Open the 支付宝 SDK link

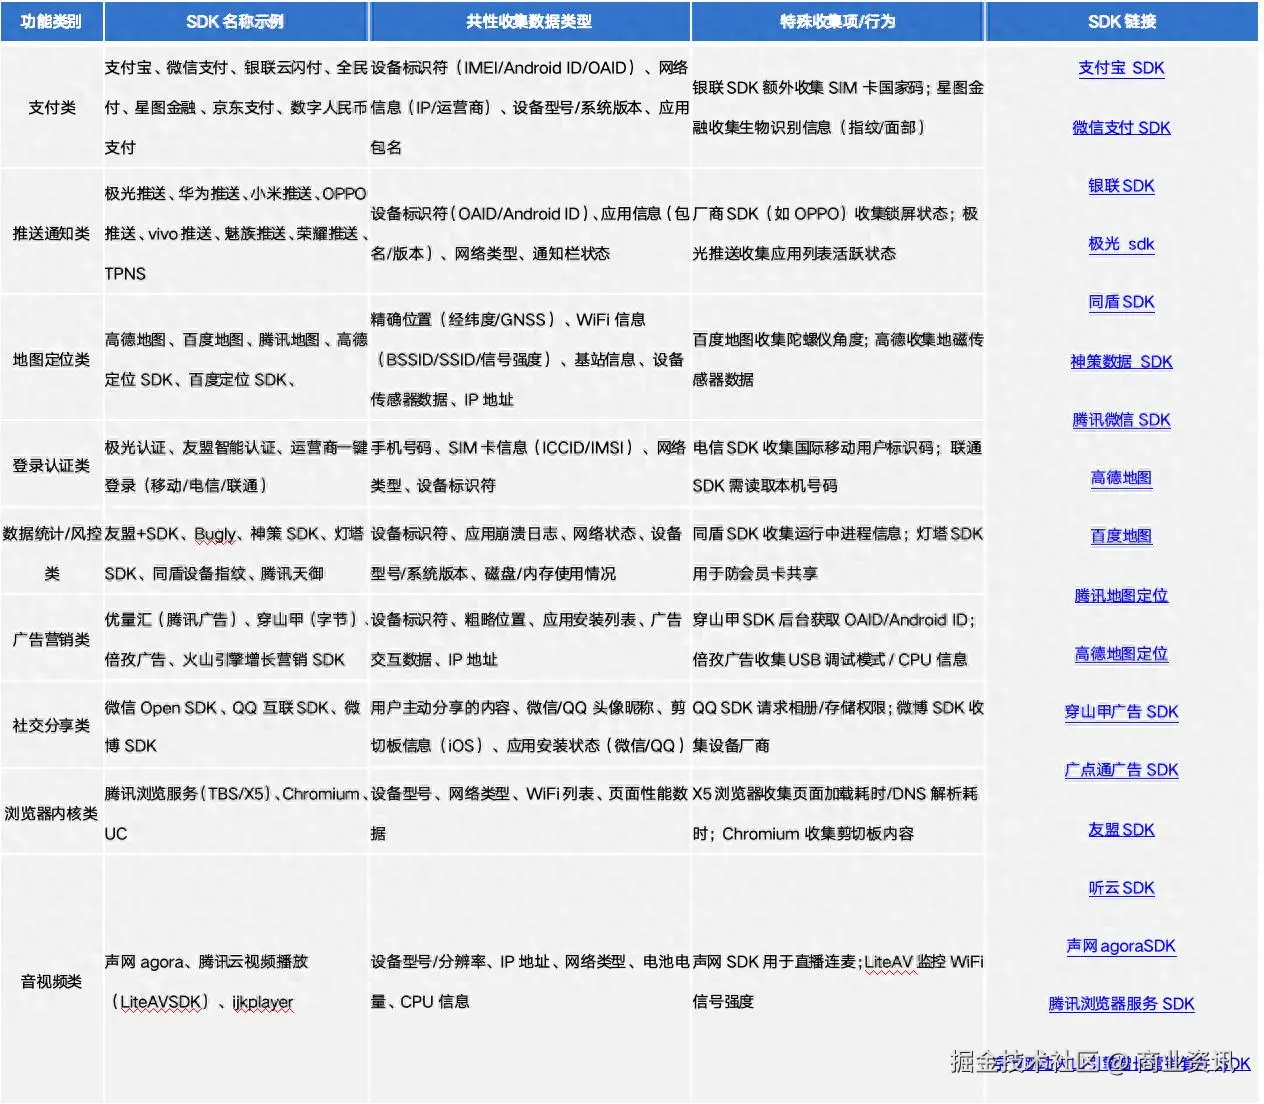tap(1121, 68)
